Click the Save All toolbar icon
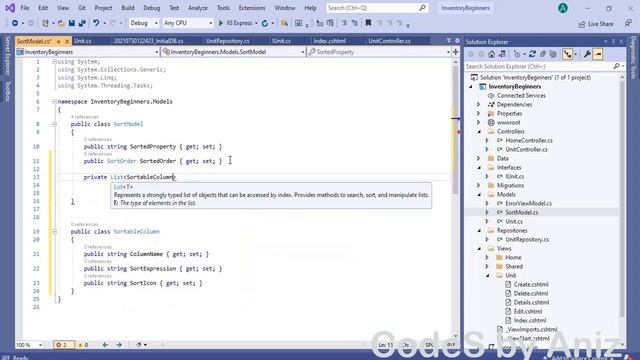Image resolution: width=640 pixels, height=360 pixels. pos(82,23)
